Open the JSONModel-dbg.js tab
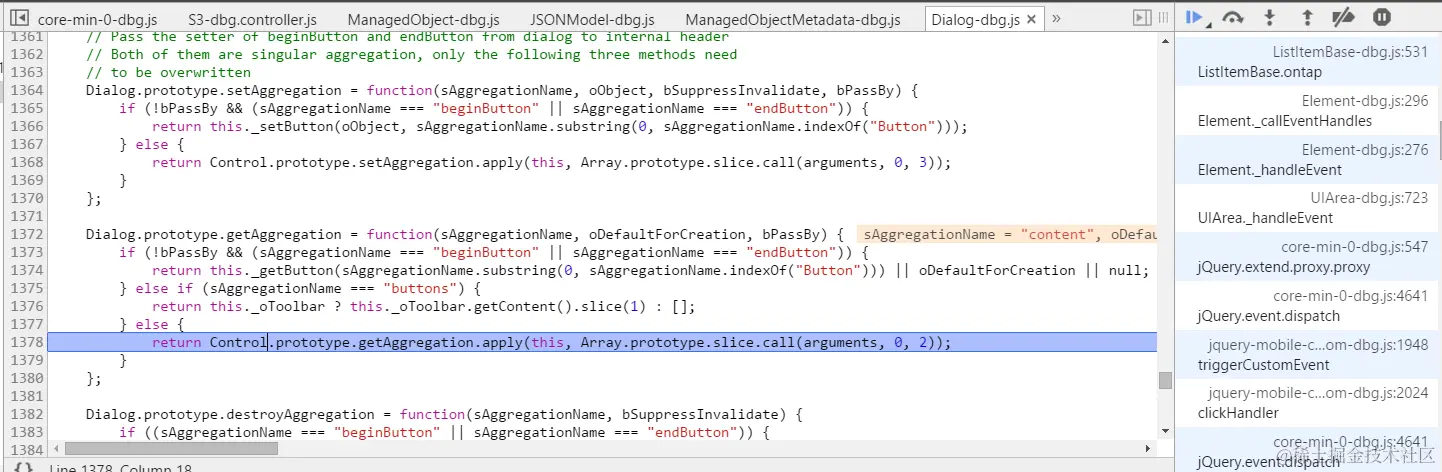This screenshot has width=1442, height=472. tap(592, 19)
